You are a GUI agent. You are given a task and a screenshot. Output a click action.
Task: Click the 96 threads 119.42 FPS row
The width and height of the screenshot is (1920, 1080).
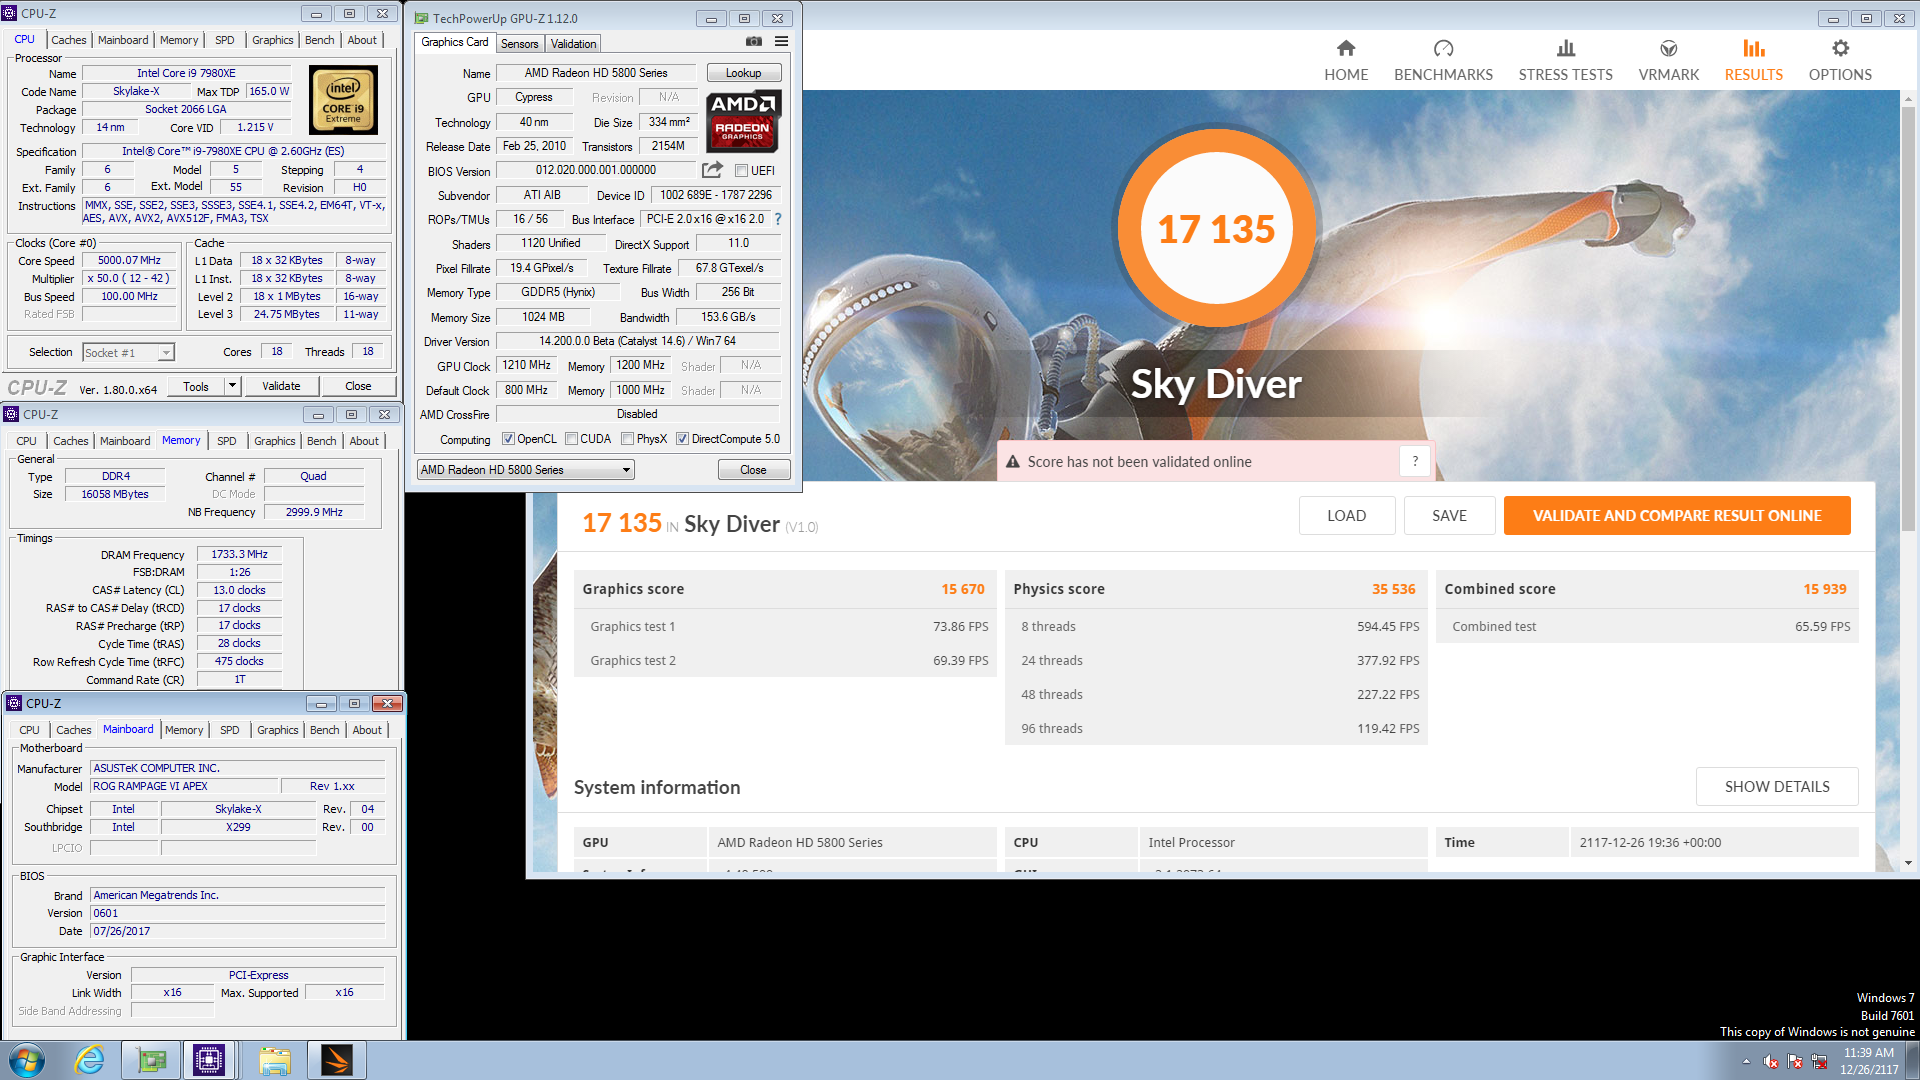click(x=1216, y=728)
